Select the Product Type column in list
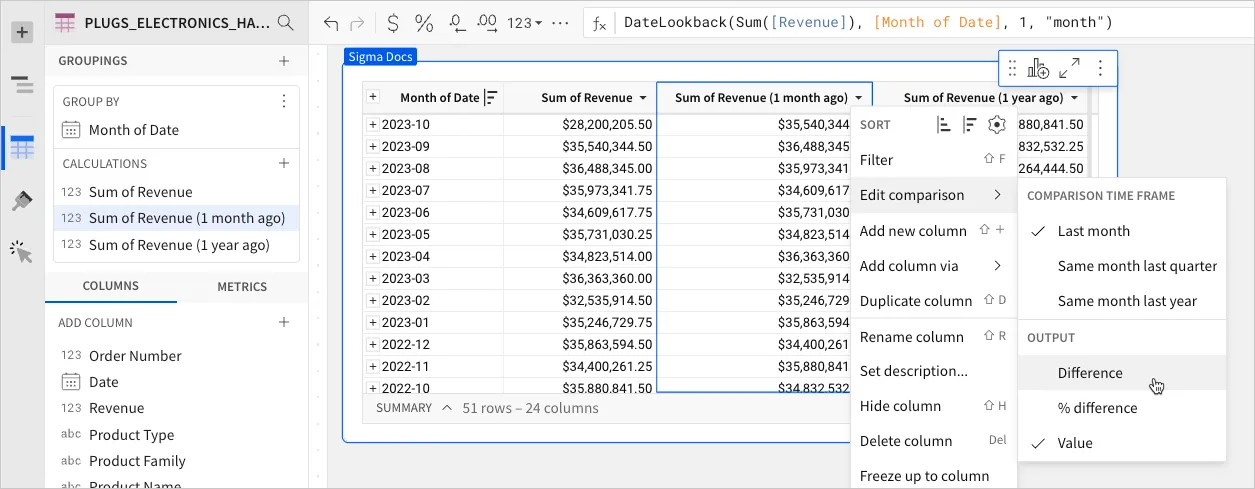 176,435
